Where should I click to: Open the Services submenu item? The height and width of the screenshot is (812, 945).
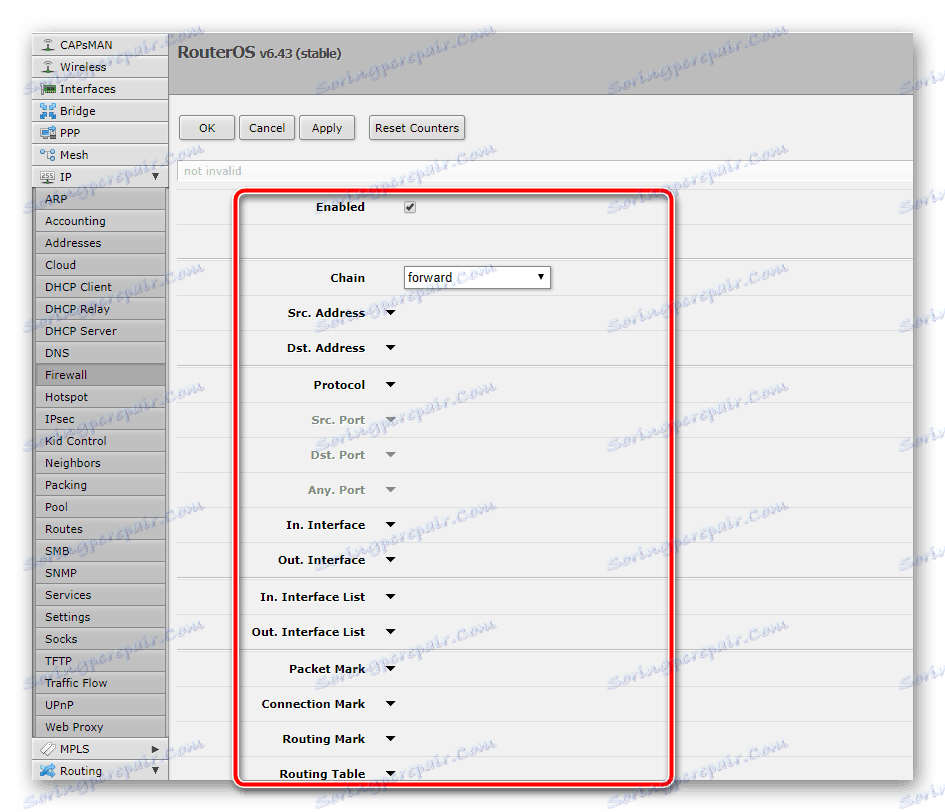point(100,595)
